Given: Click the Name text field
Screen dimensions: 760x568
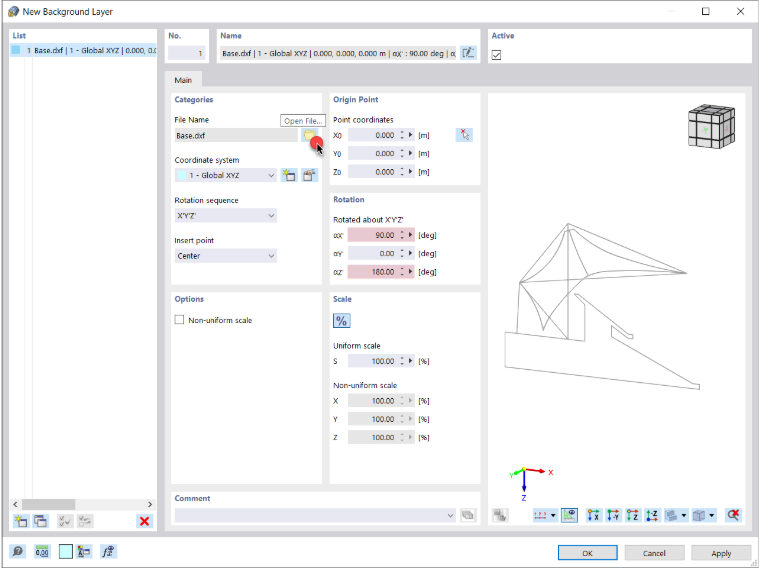Looking at the screenshot, I should pyautogui.click(x=338, y=53).
